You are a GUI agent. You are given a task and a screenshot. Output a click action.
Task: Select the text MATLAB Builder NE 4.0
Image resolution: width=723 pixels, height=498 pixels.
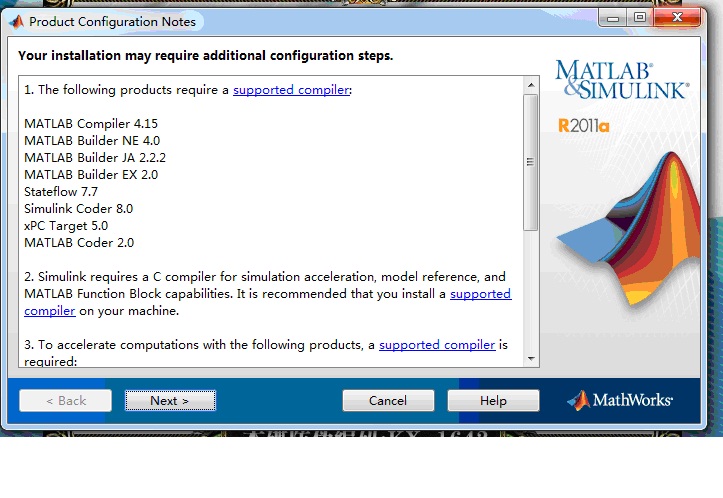[x=92, y=141]
